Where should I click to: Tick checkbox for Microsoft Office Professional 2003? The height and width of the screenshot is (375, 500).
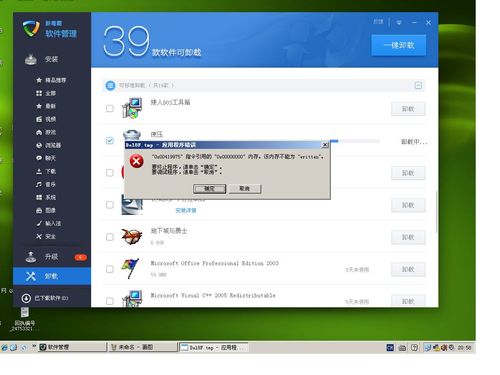(x=110, y=269)
